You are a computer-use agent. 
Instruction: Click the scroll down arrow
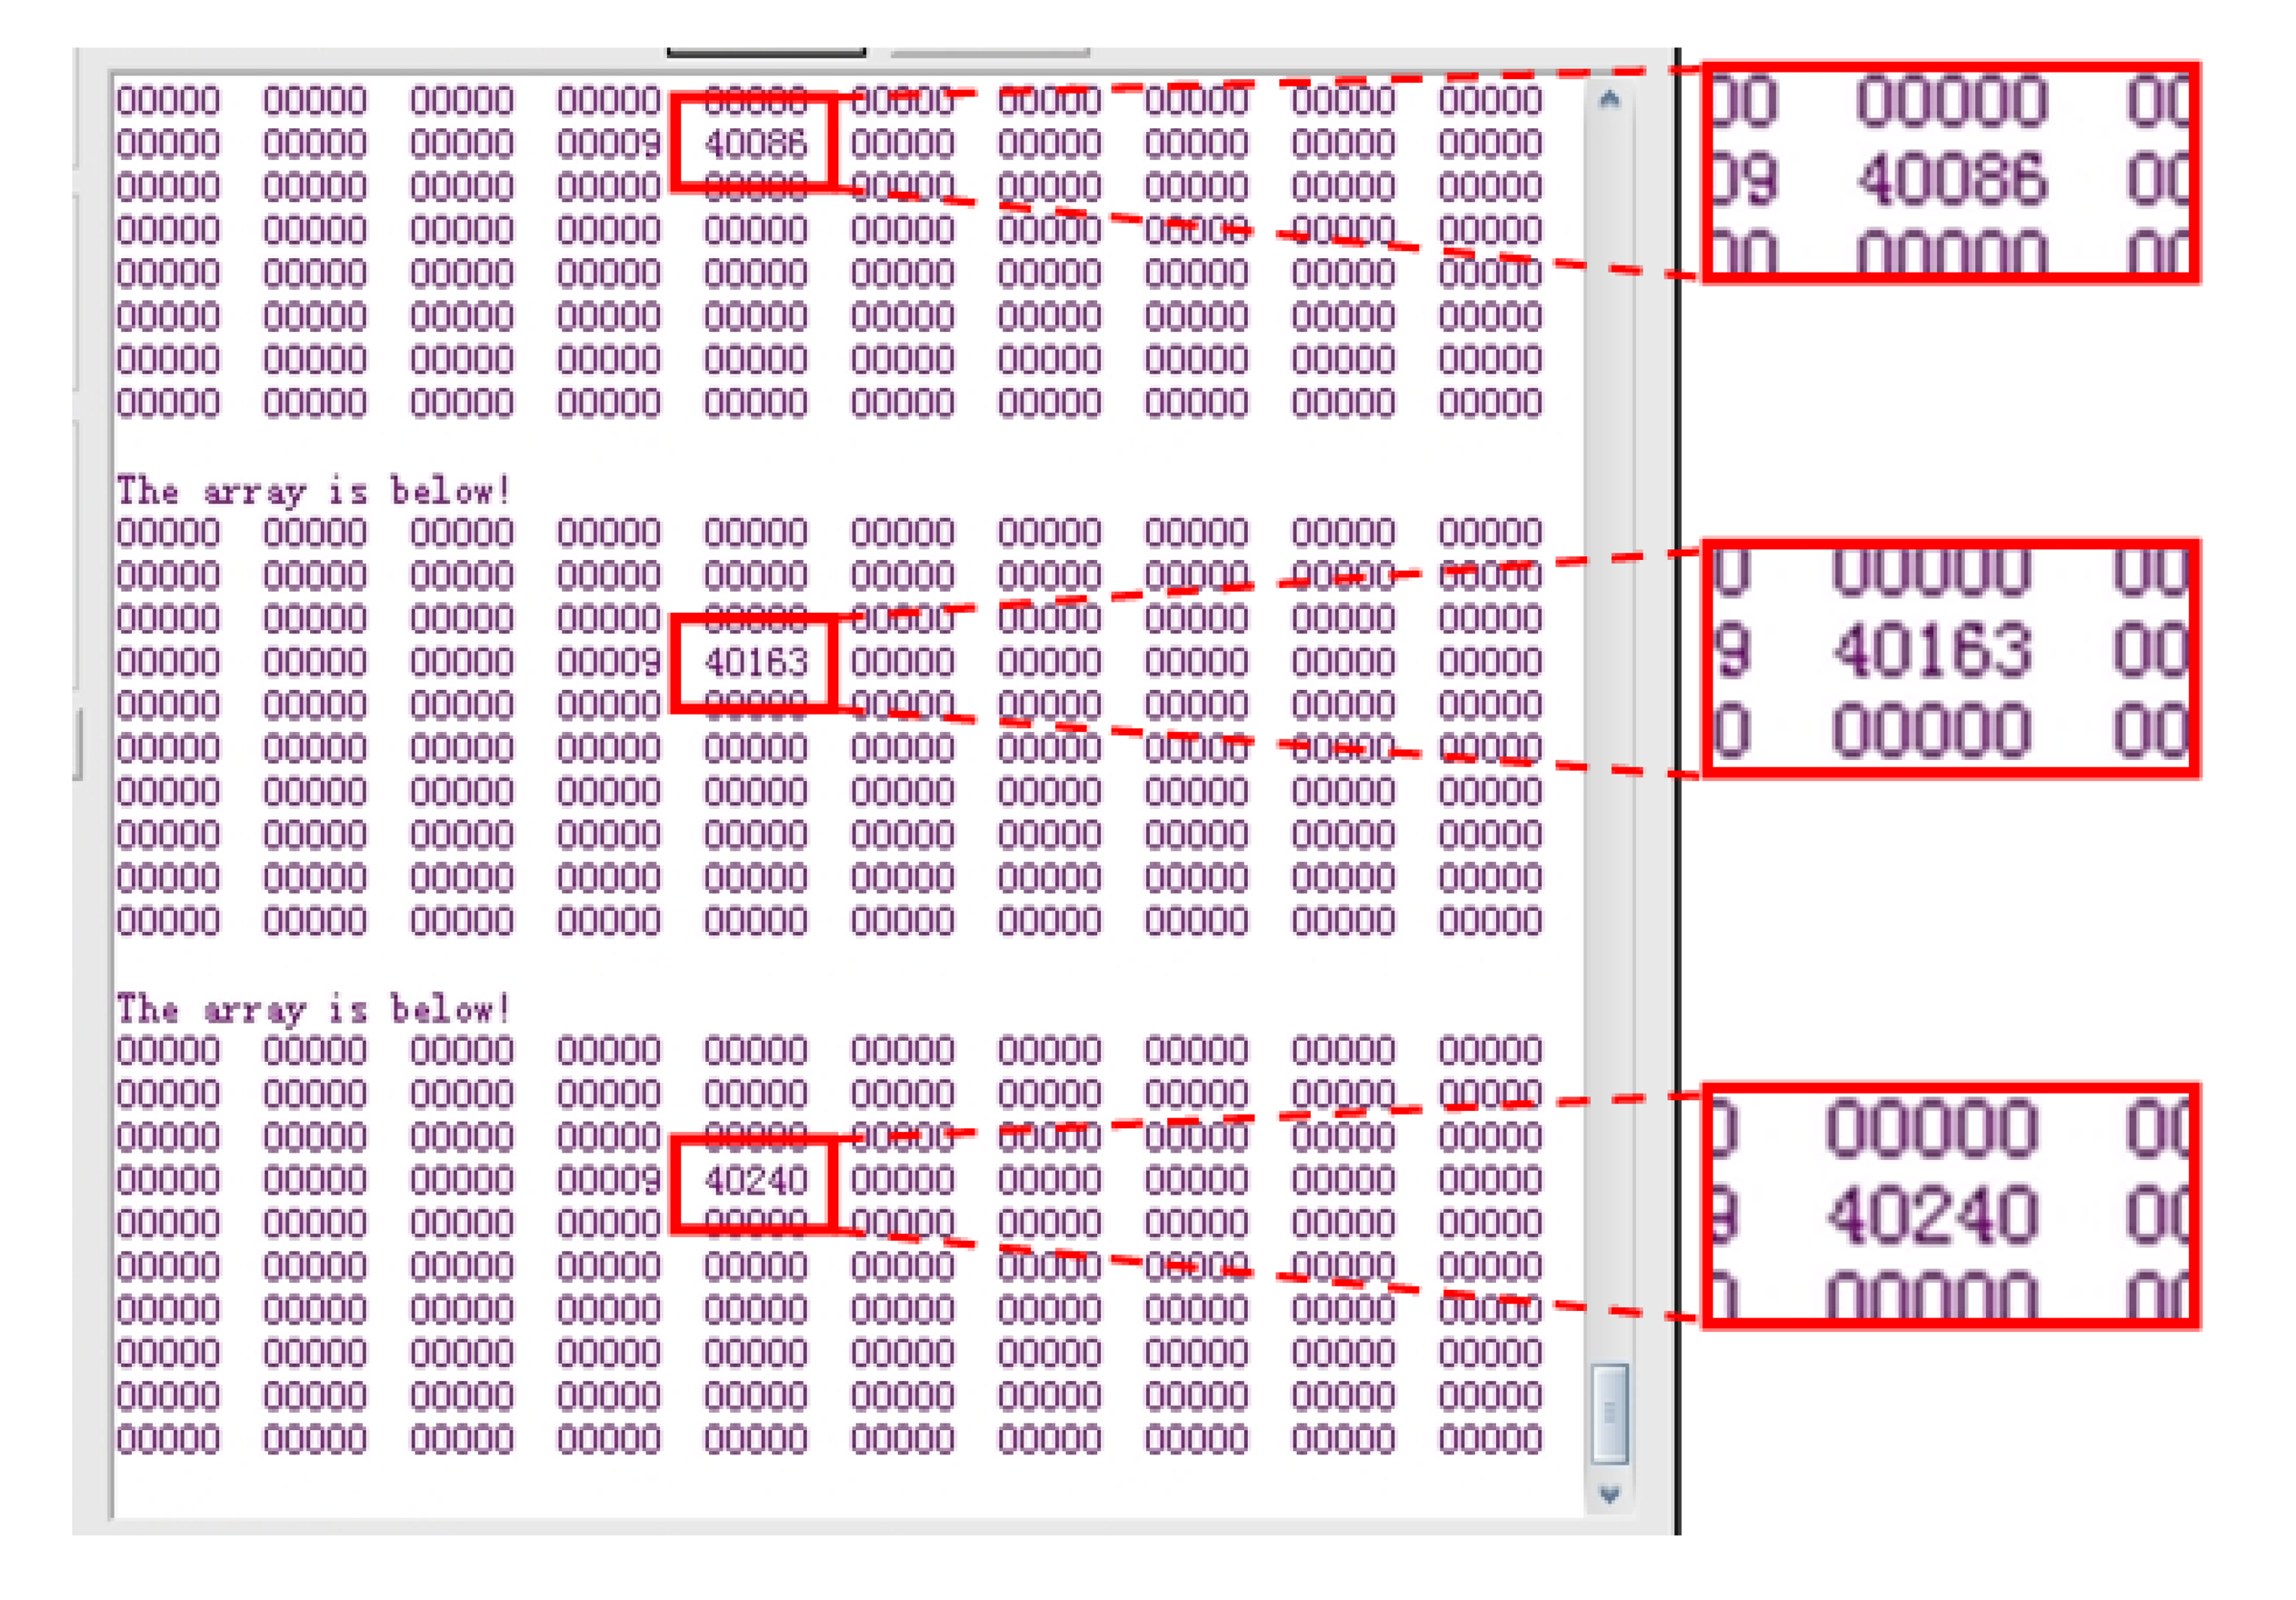(x=1609, y=1494)
